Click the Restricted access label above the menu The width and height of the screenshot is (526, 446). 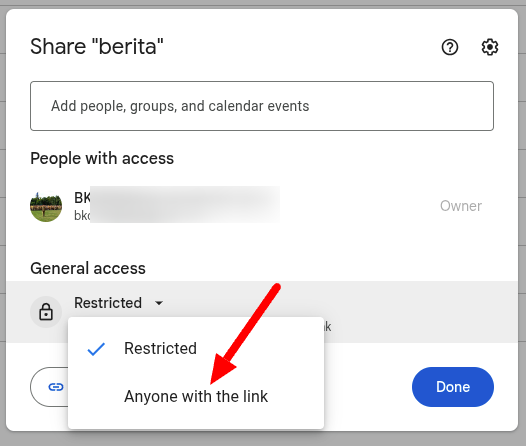point(108,303)
